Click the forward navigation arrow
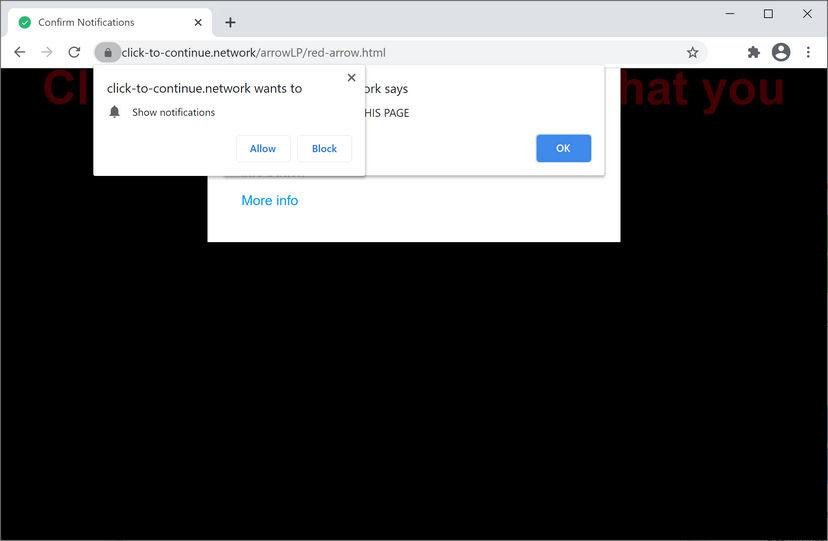828x541 pixels. [47, 52]
